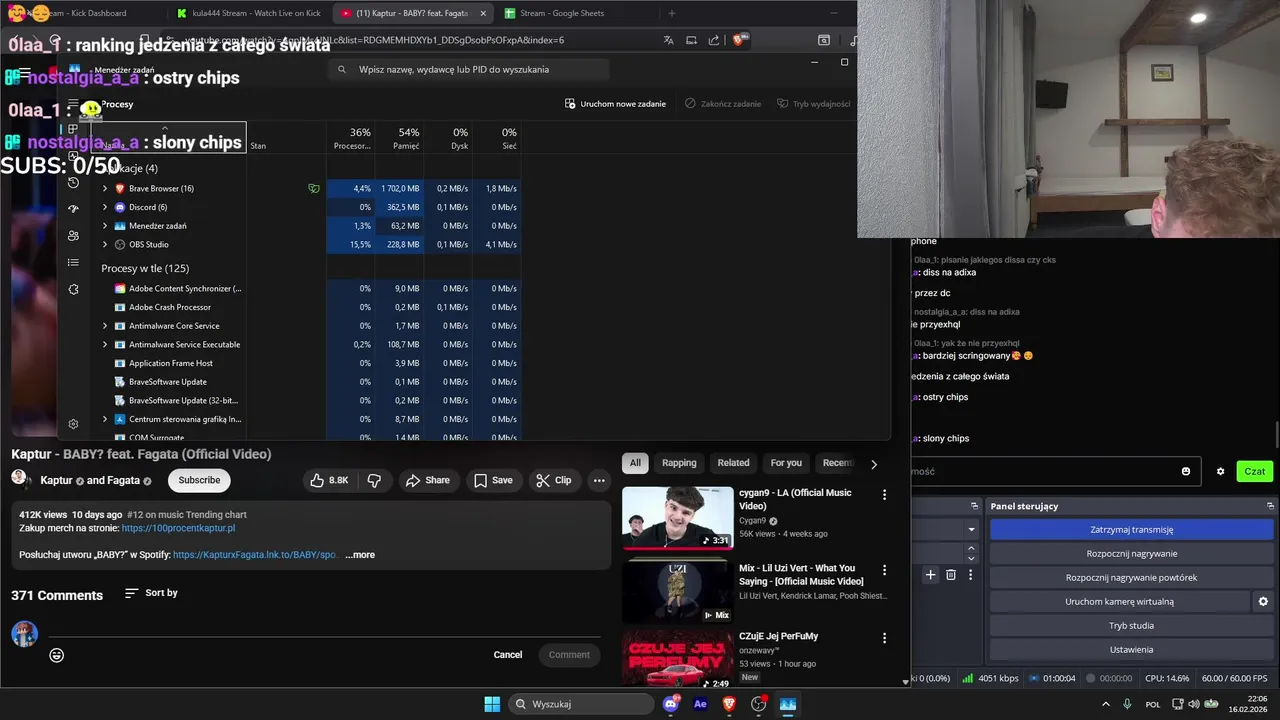Expand description with ...more

pyautogui.click(x=360, y=555)
